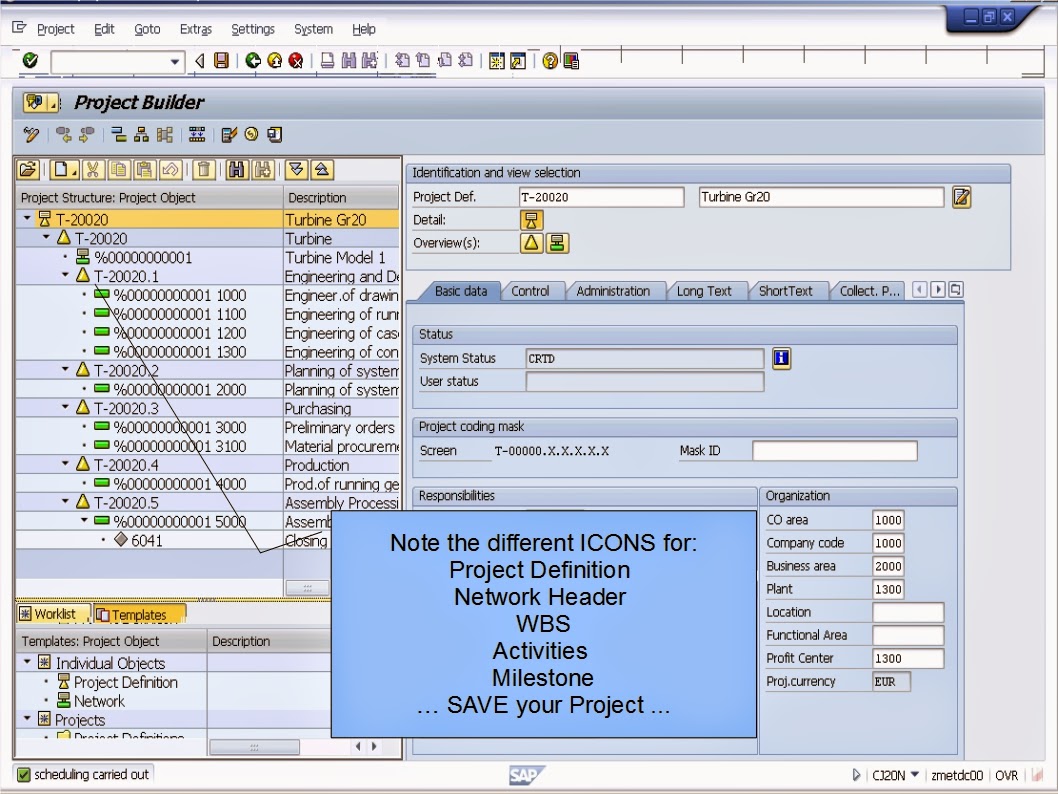Viewport: 1058px width, 794px height.
Task: Switch to the Control tab
Action: 532,291
